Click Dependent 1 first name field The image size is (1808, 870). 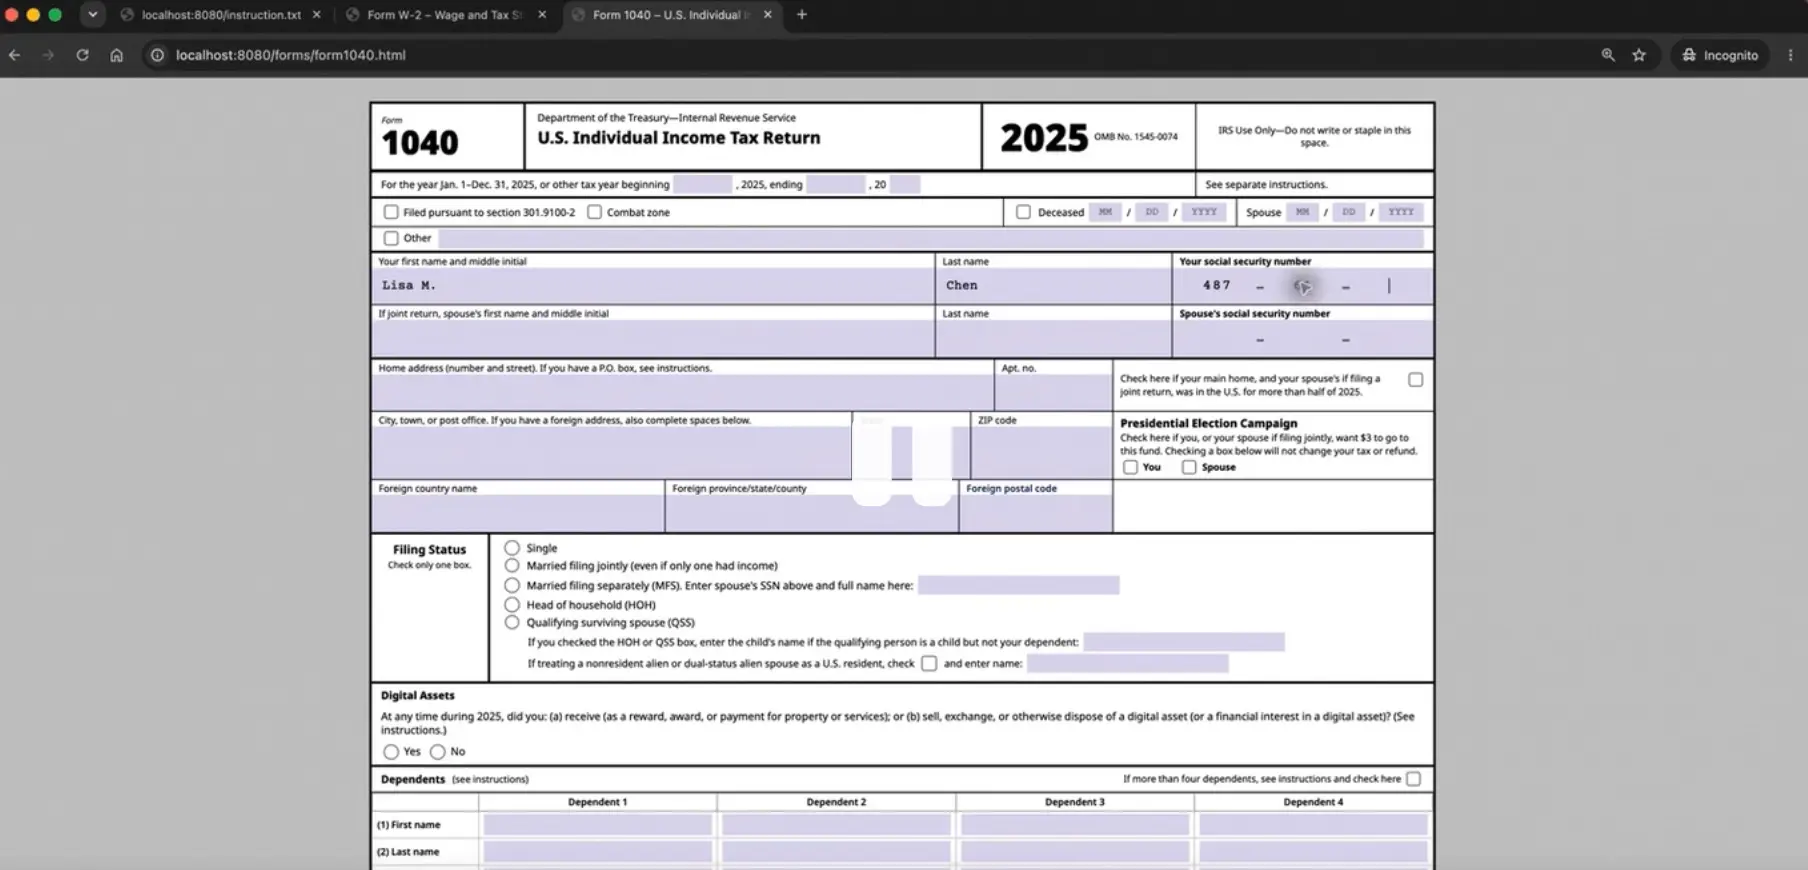pyautogui.click(x=597, y=825)
